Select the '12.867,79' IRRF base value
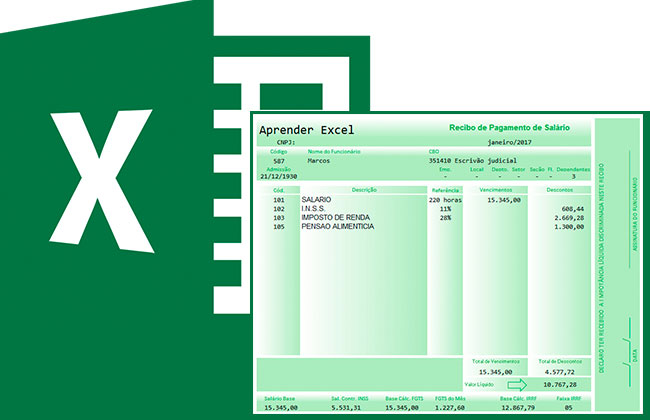The height and width of the screenshot is (420, 650). [x=518, y=408]
